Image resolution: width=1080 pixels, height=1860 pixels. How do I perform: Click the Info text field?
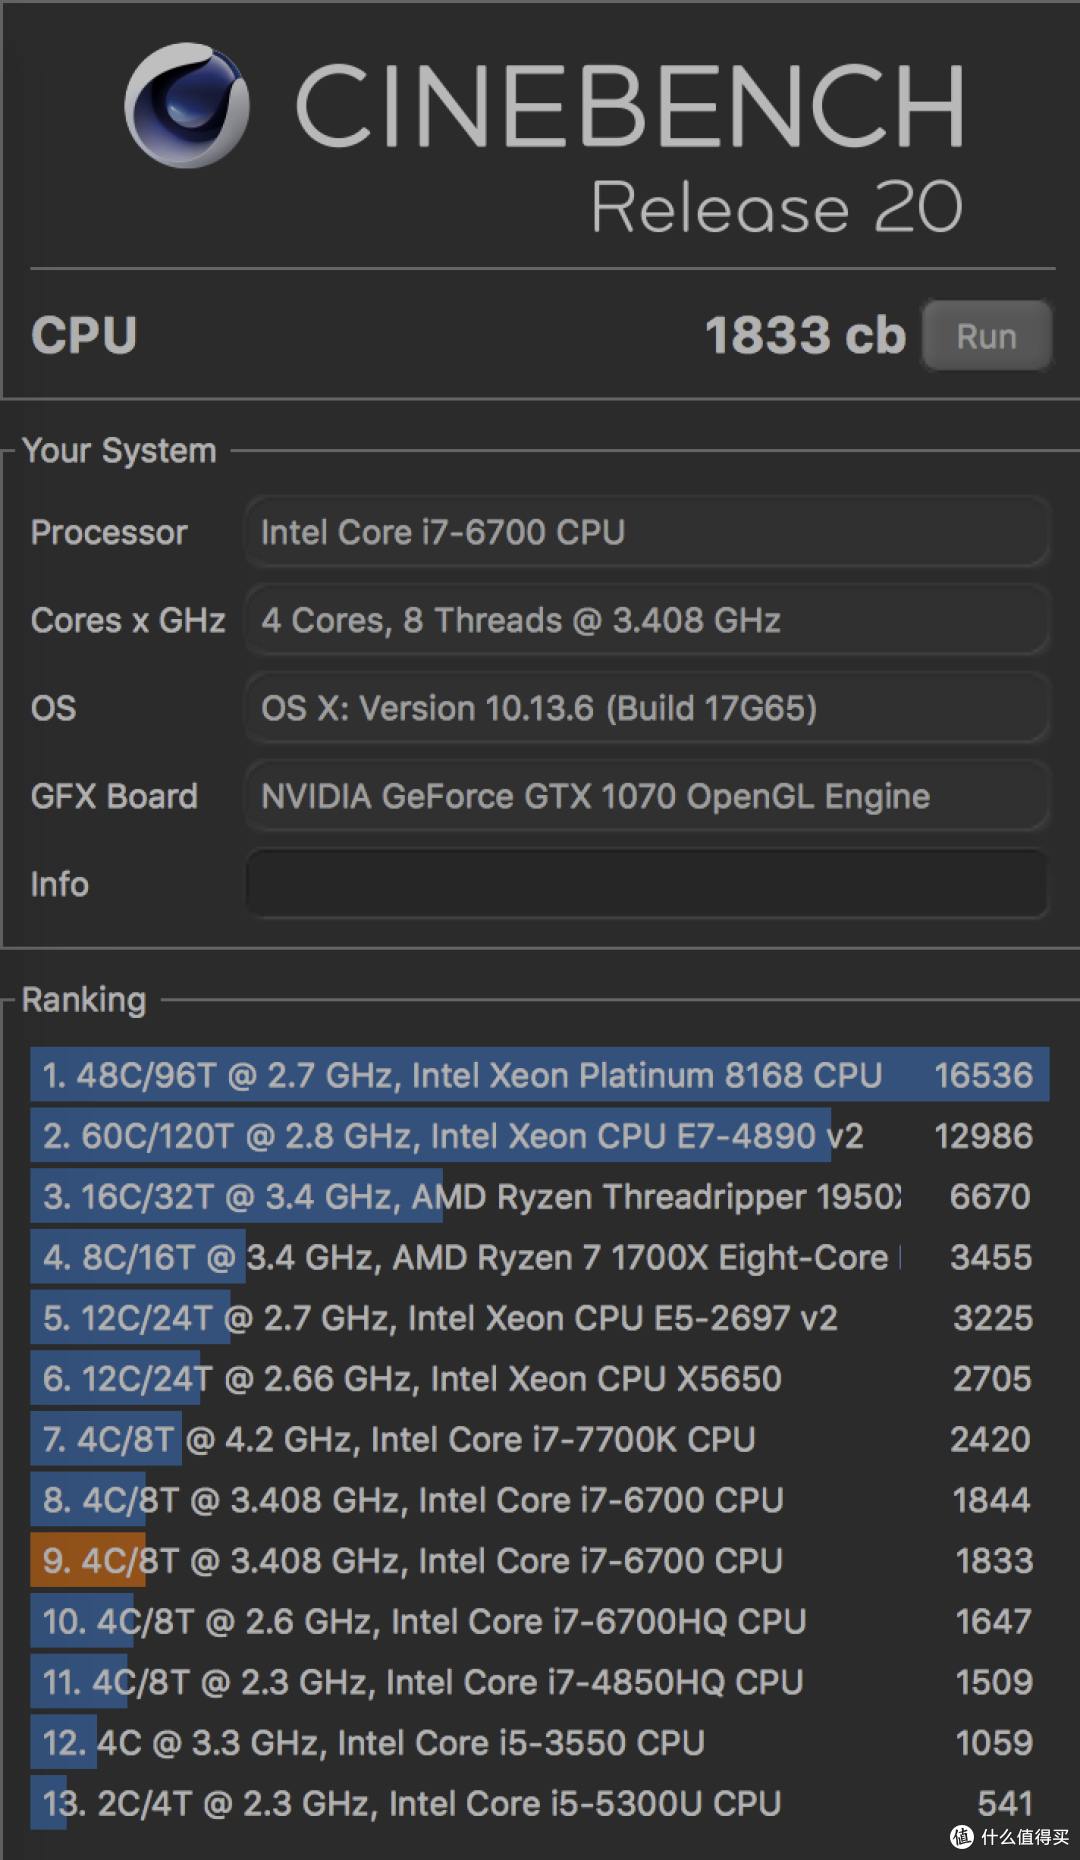pyautogui.click(x=647, y=884)
